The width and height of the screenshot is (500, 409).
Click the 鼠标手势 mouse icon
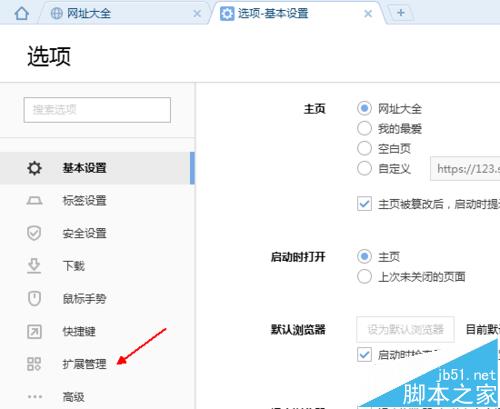click(34, 299)
